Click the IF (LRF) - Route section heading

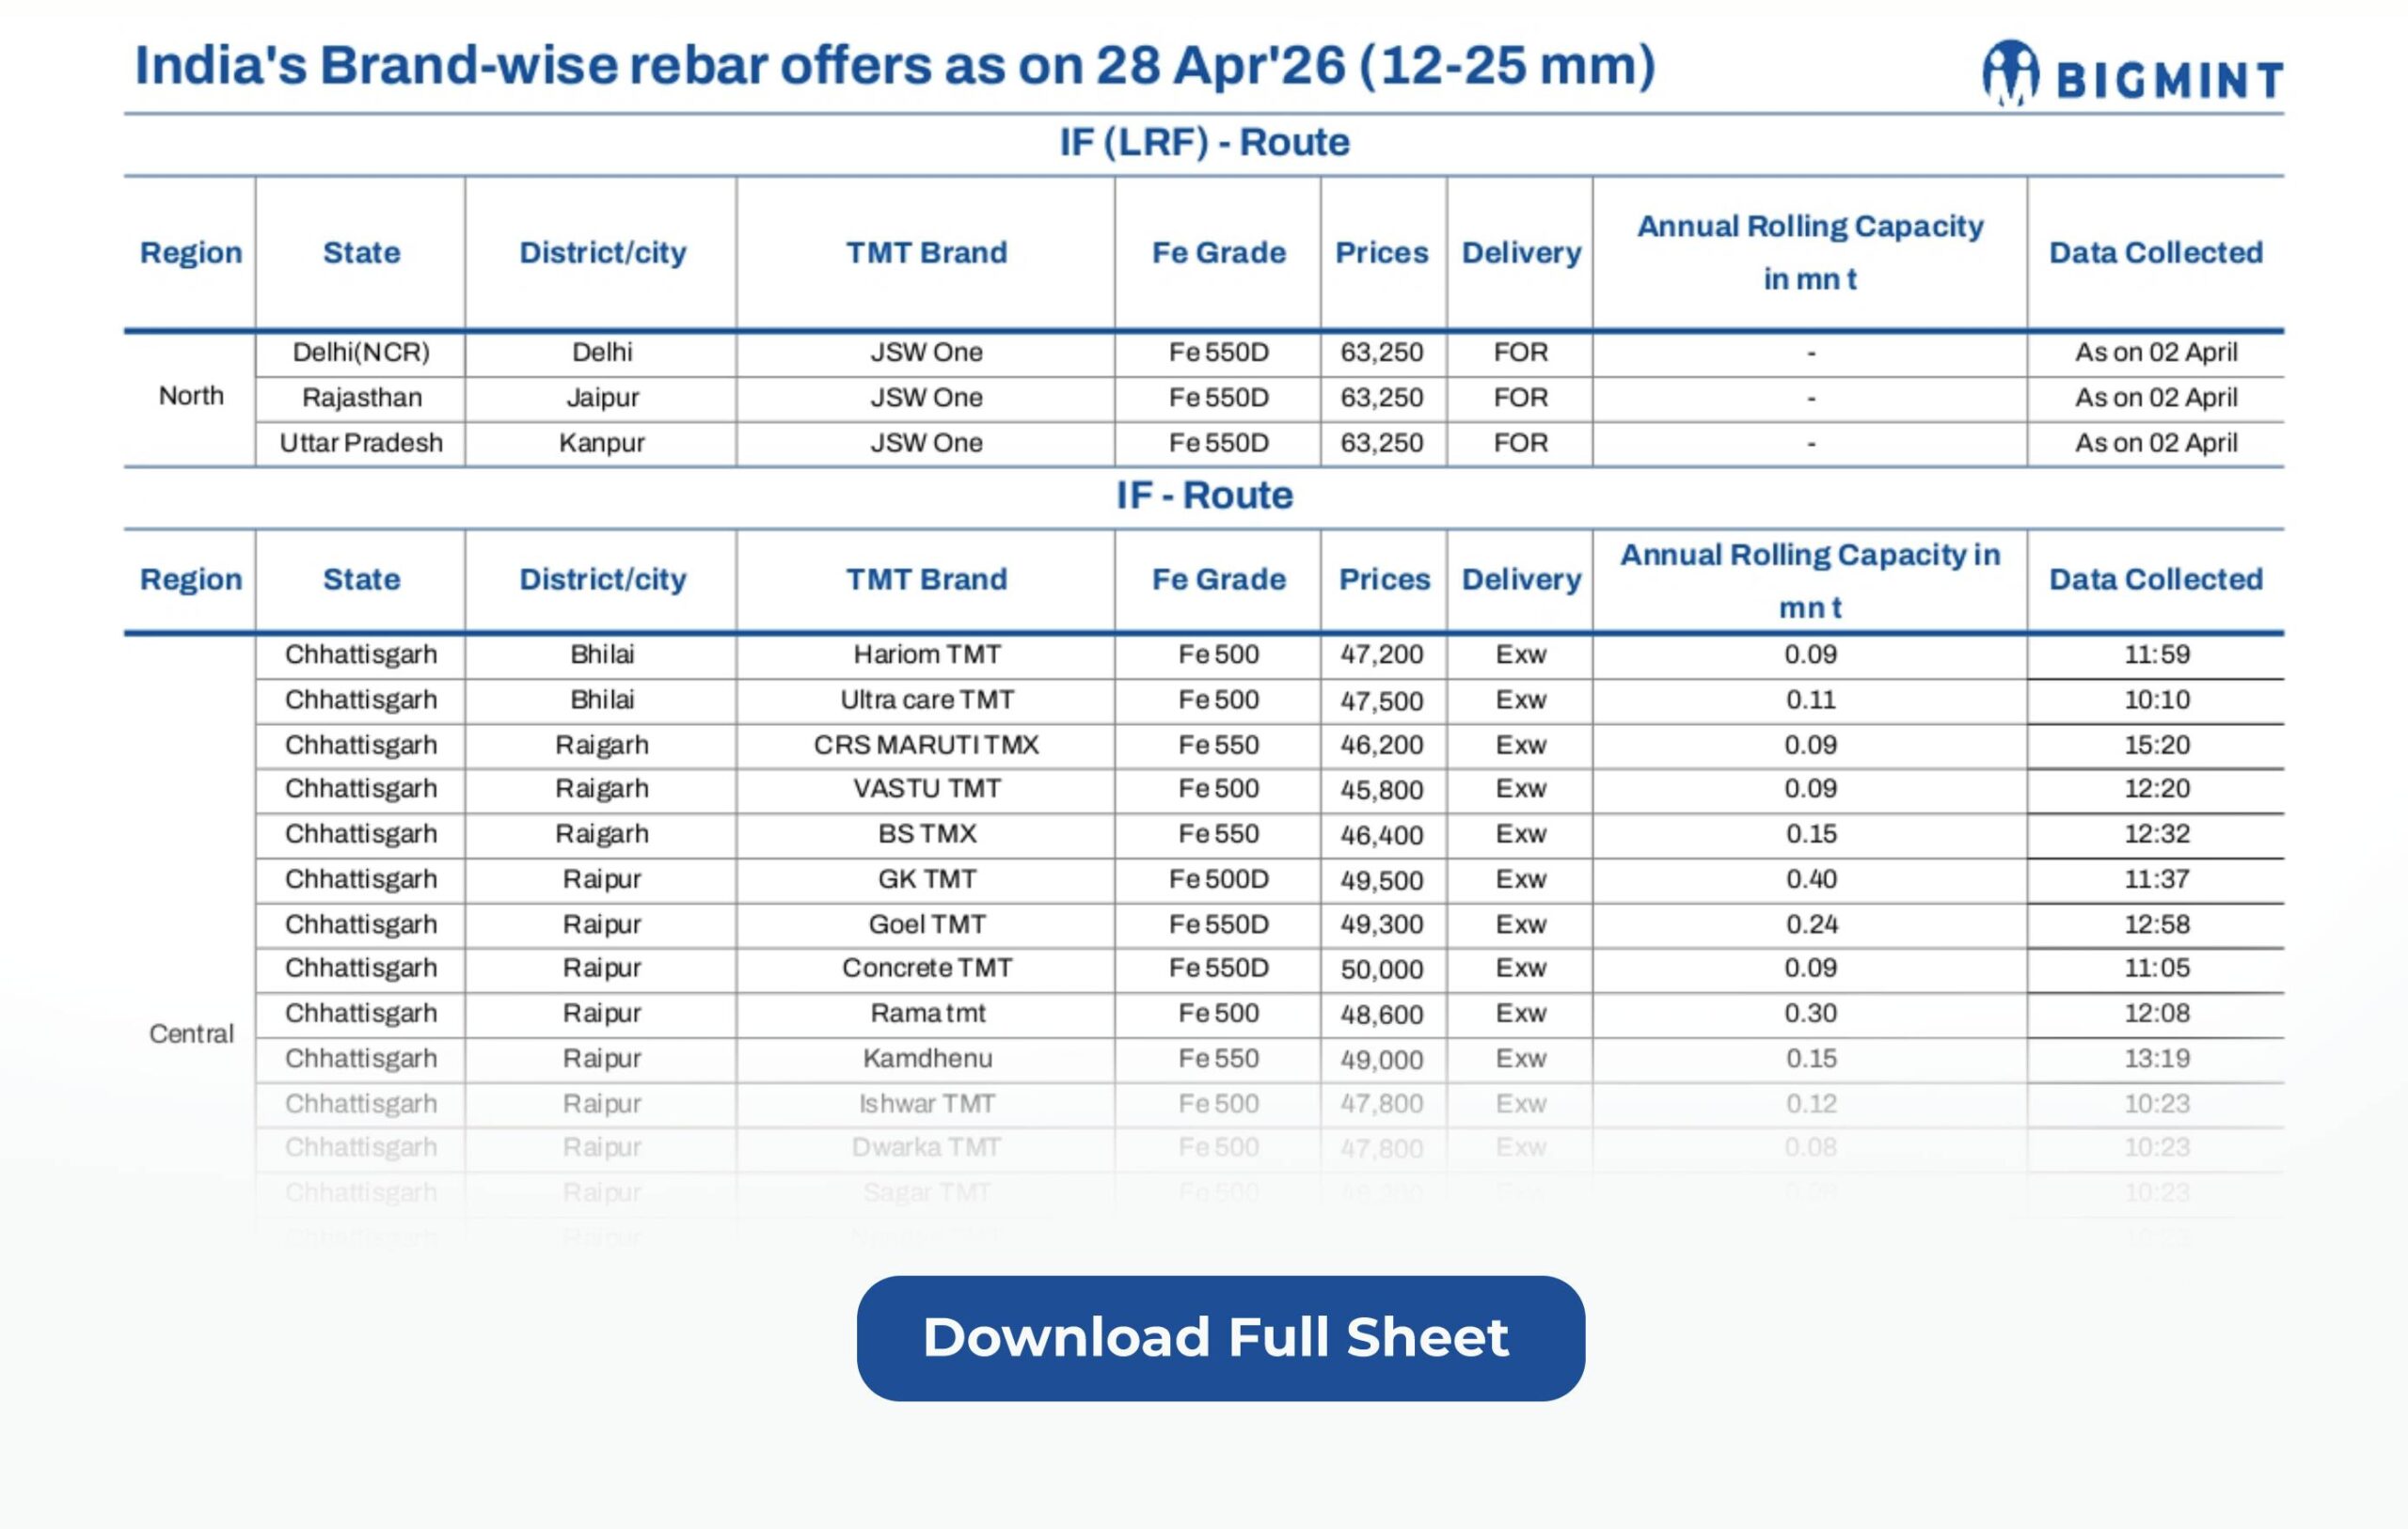pyautogui.click(x=1204, y=142)
